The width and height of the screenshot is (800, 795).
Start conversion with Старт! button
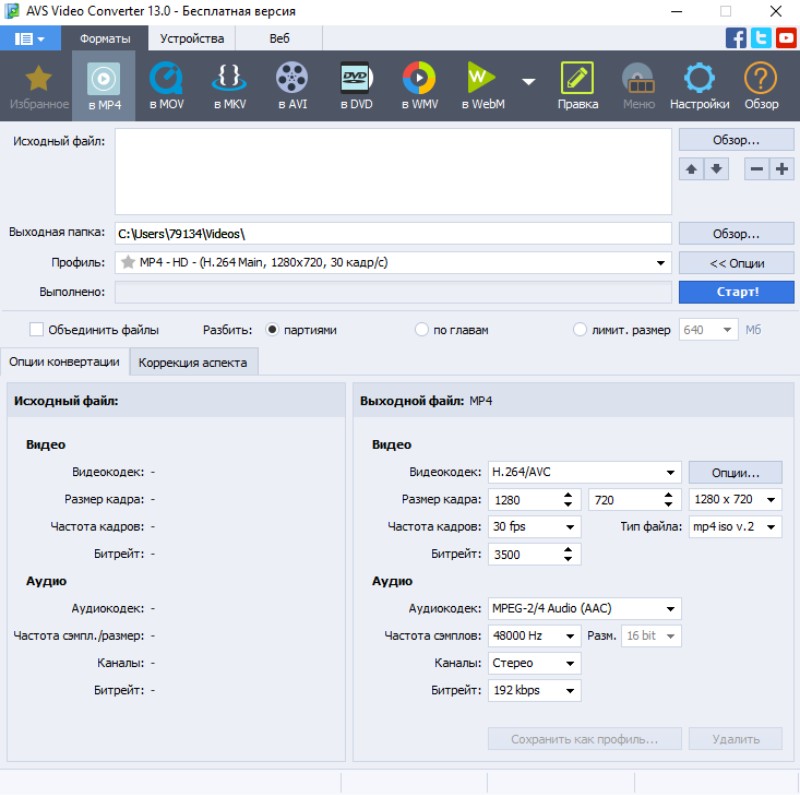(x=736, y=292)
